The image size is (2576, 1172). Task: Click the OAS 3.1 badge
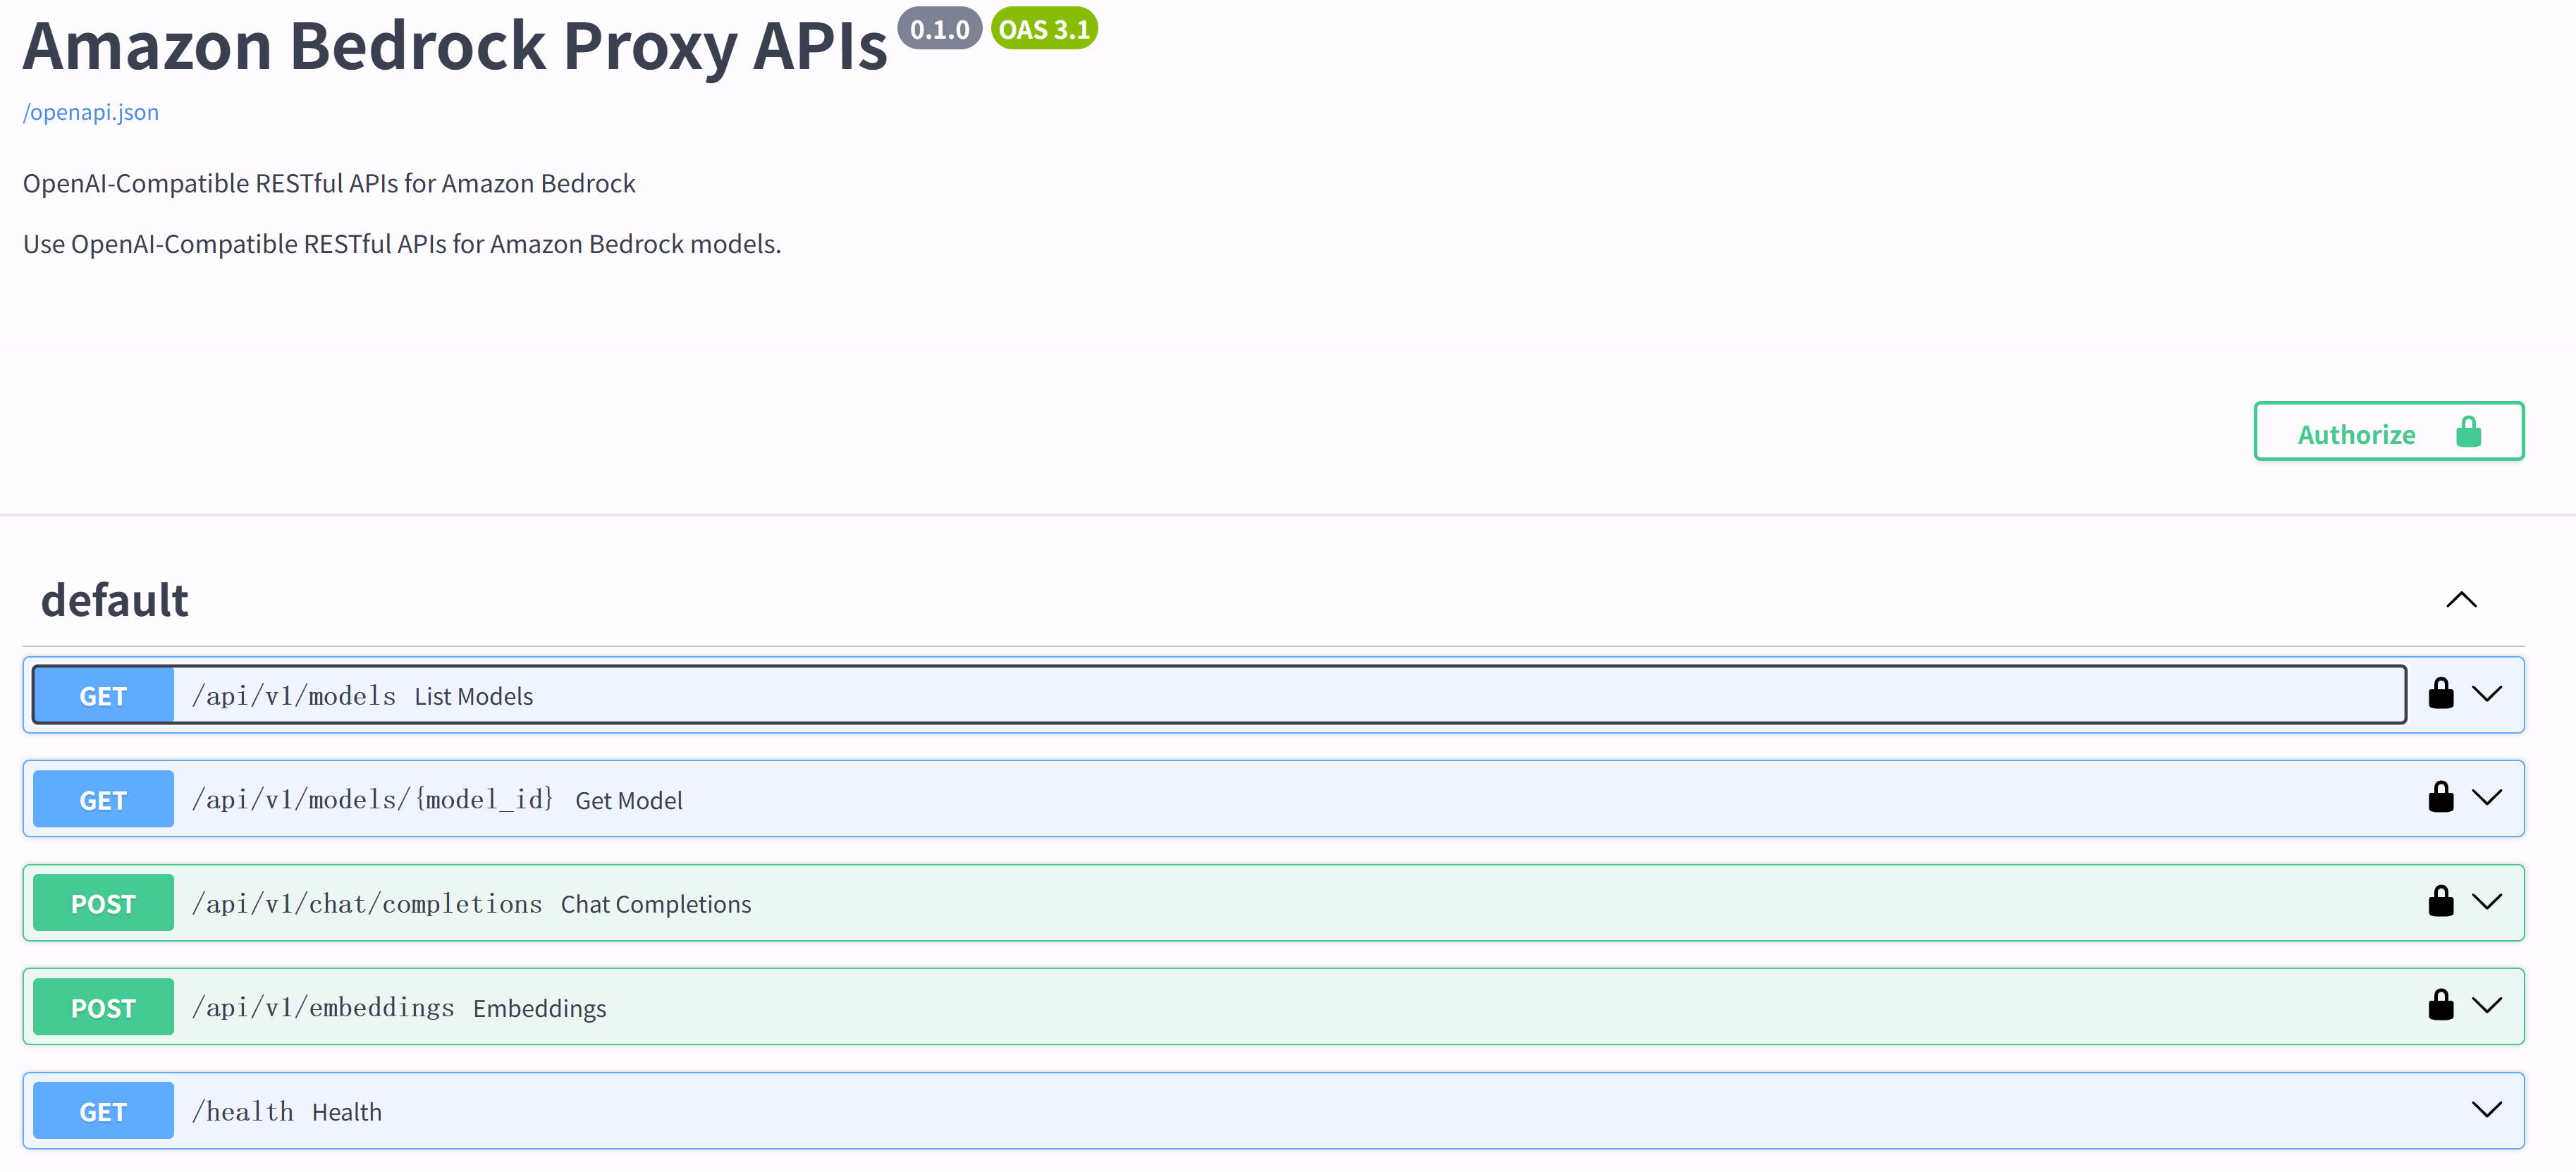coord(1043,29)
